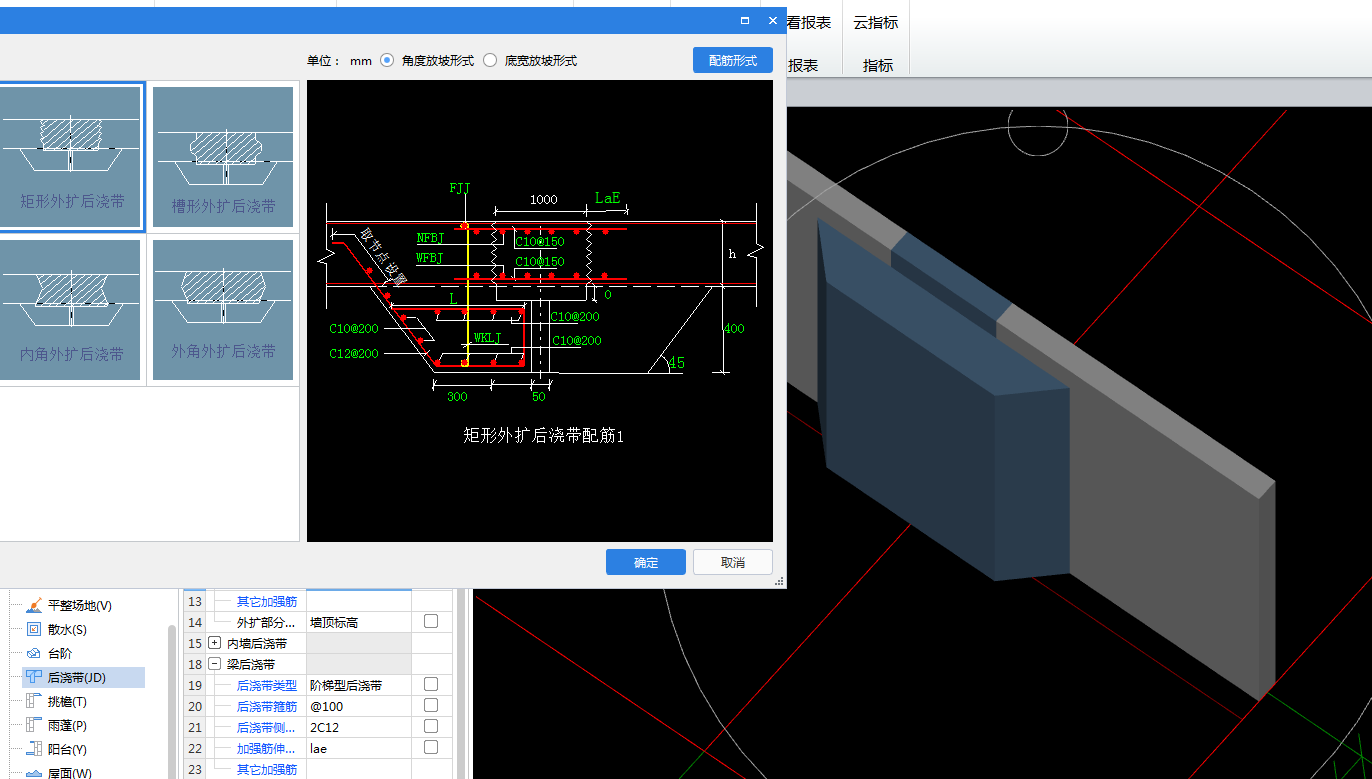Click the 后浇带(JD) component icon
This screenshot has width=1372, height=779.
coord(33,677)
